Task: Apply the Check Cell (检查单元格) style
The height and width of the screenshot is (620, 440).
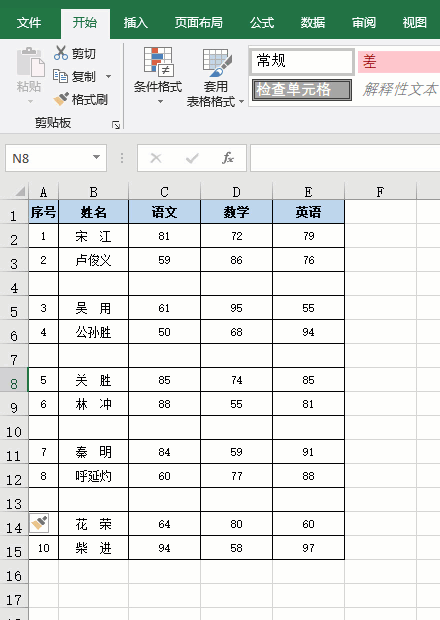Action: click(x=302, y=90)
